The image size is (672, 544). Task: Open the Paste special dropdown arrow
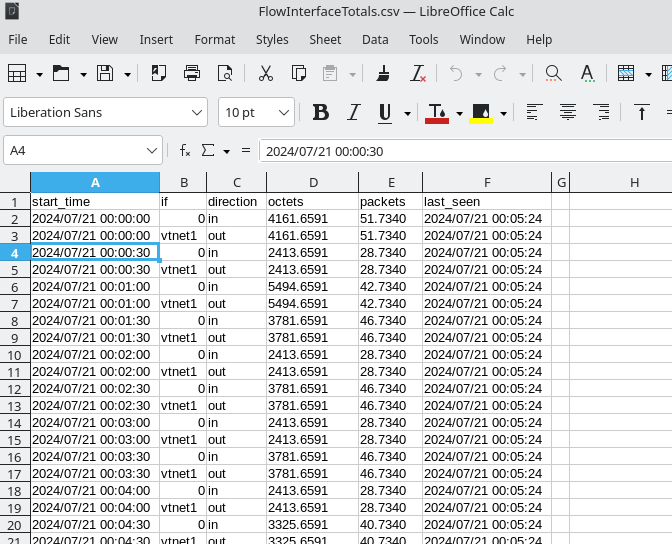point(352,74)
